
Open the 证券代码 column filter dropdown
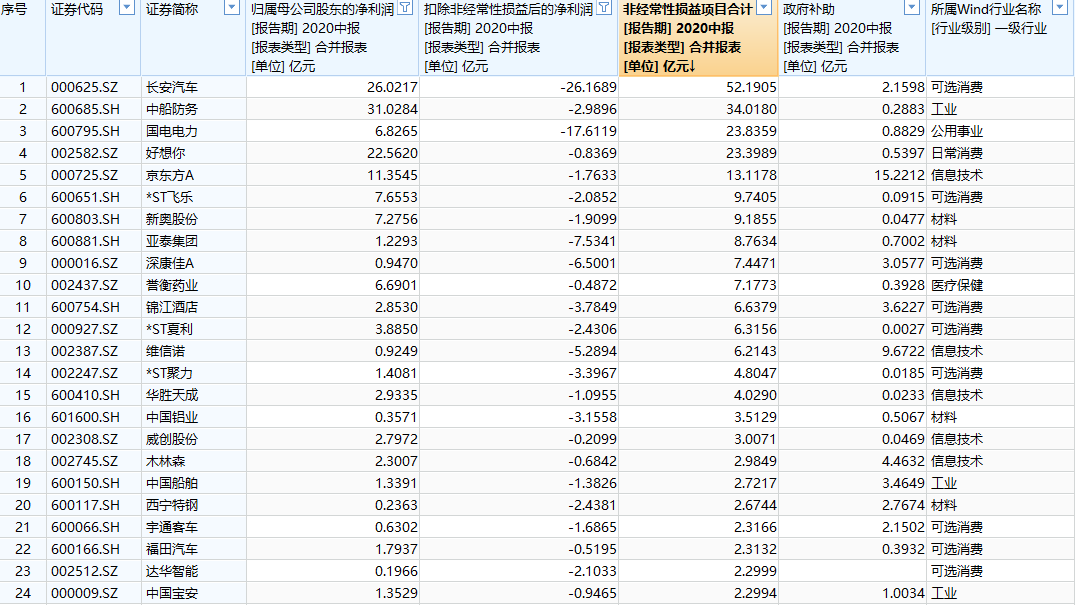pyautogui.click(x=127, y=8)
